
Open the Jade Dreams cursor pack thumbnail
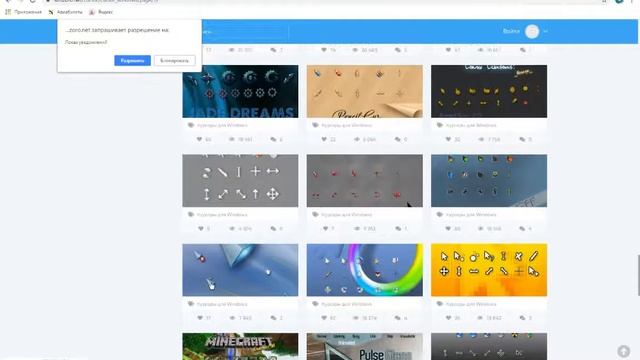240,91
